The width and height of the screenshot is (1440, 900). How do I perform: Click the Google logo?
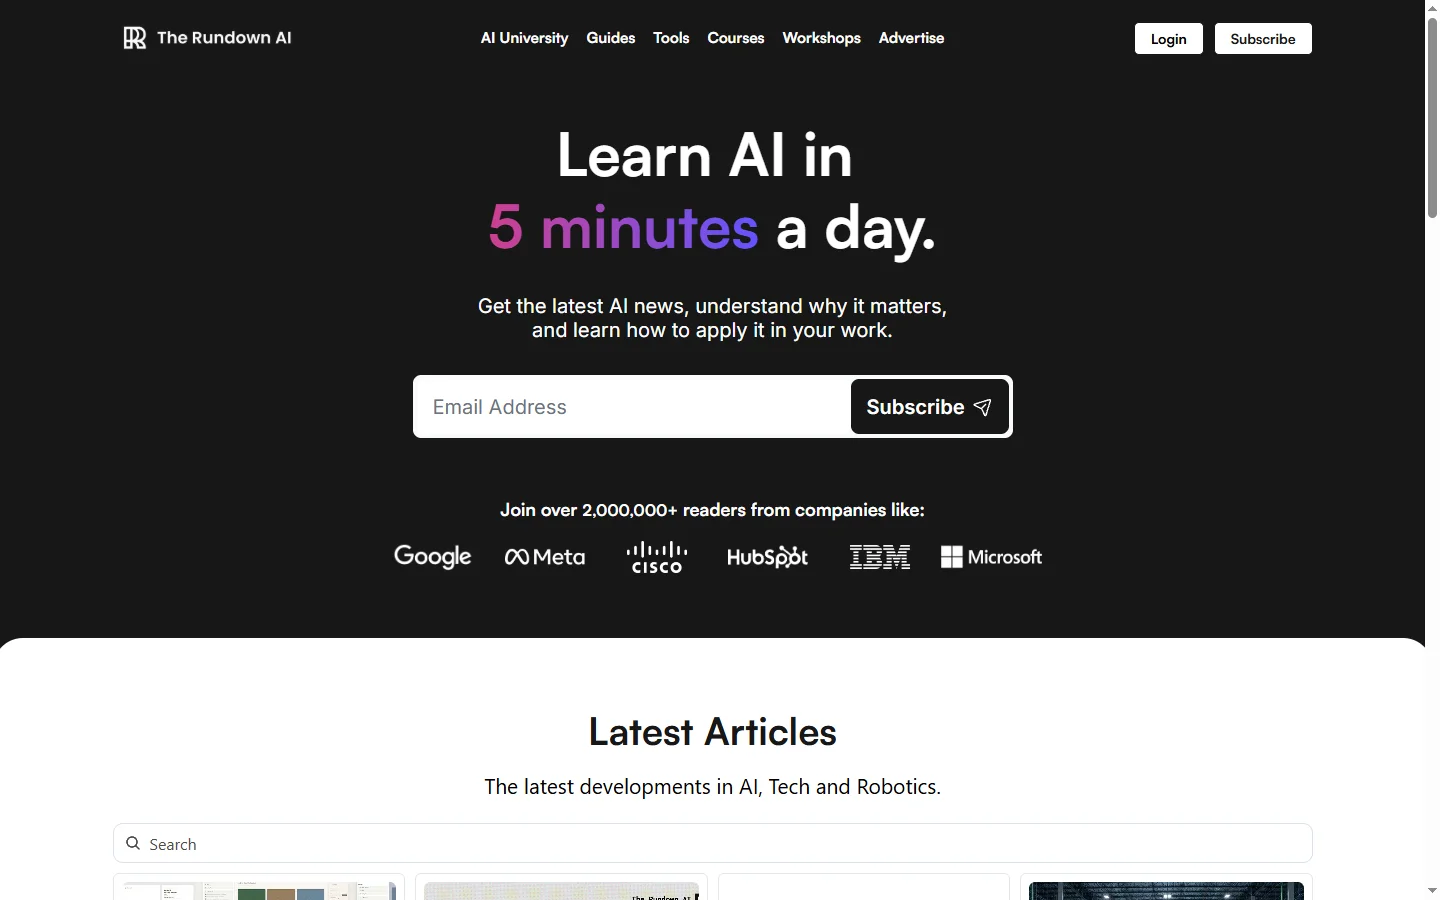pos(433,557)
